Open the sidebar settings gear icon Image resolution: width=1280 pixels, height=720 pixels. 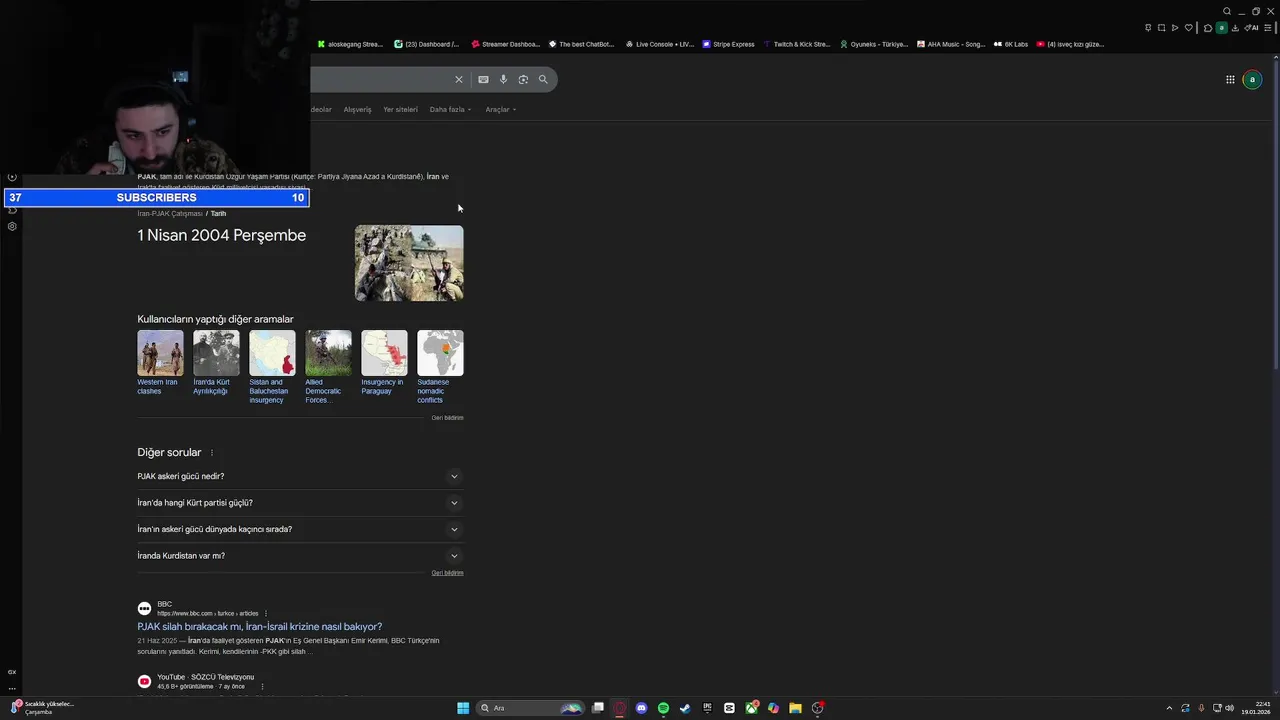[x=12, y=227]
